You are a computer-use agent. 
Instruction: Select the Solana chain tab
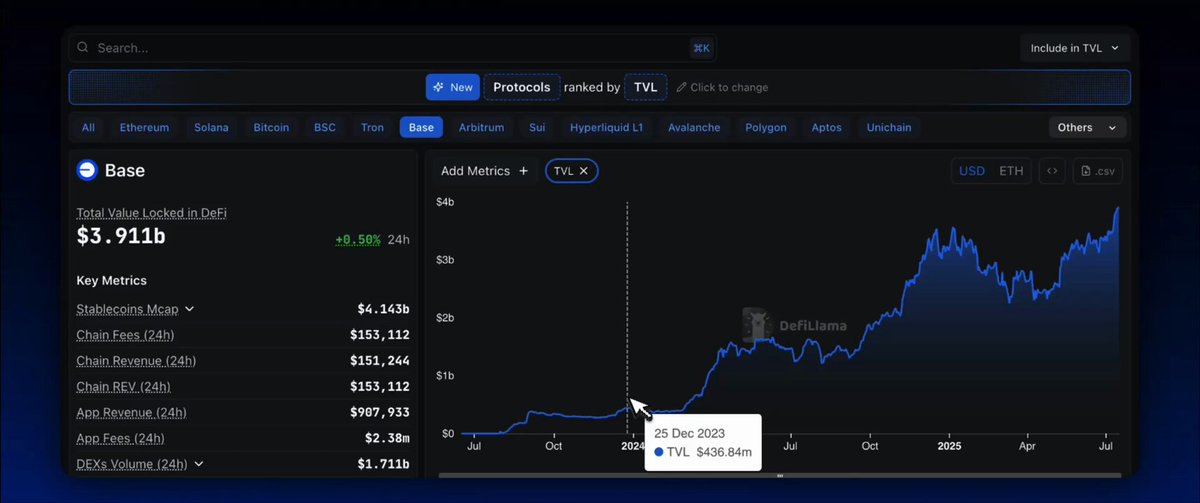pos(211,127)
